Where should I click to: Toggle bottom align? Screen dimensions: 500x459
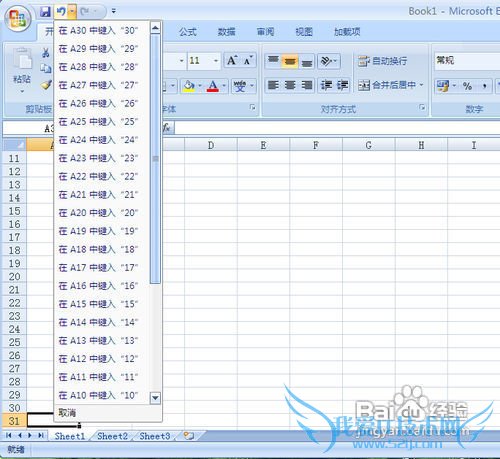[306, 61]
